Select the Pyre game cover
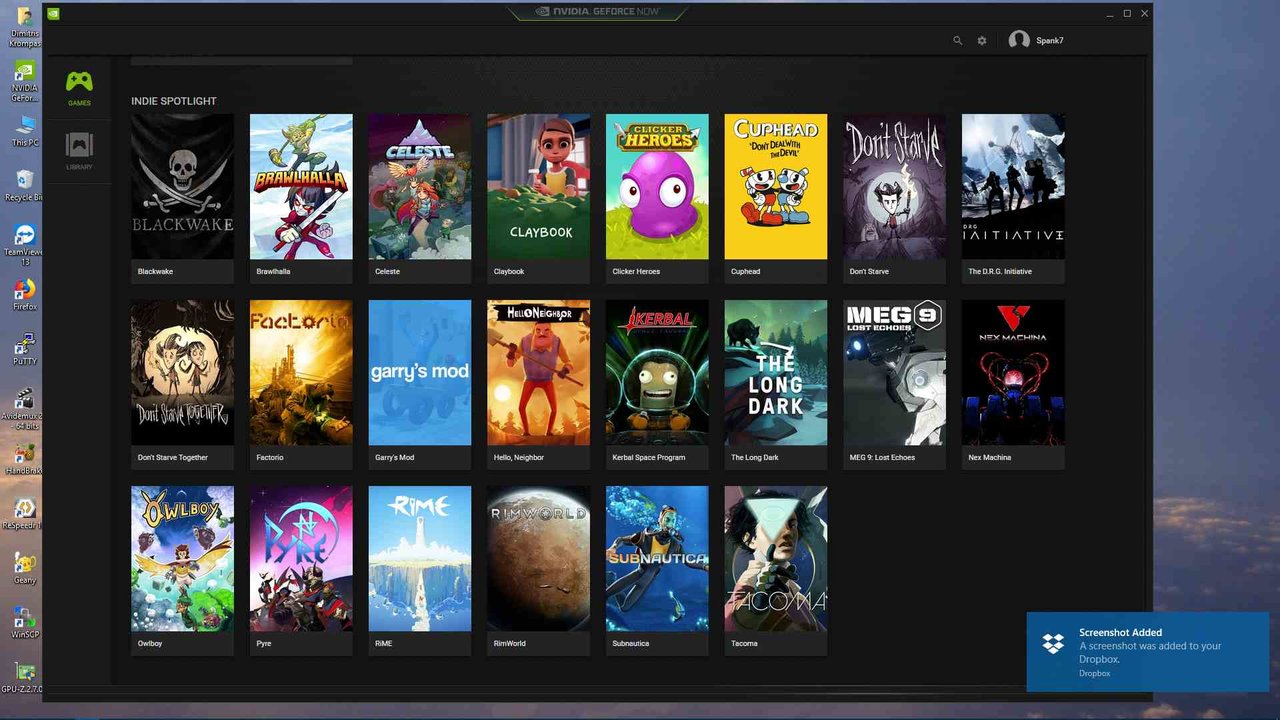Image resolution: width=1280 pixels, height=720 pixels. click(x=301, y=559)
